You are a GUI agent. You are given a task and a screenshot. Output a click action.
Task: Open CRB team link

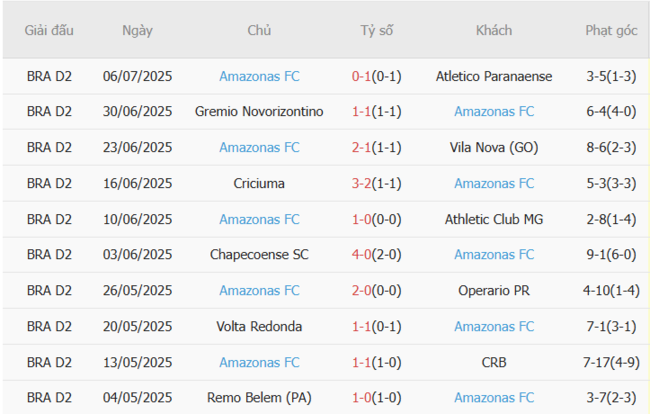tap(494, 363)
